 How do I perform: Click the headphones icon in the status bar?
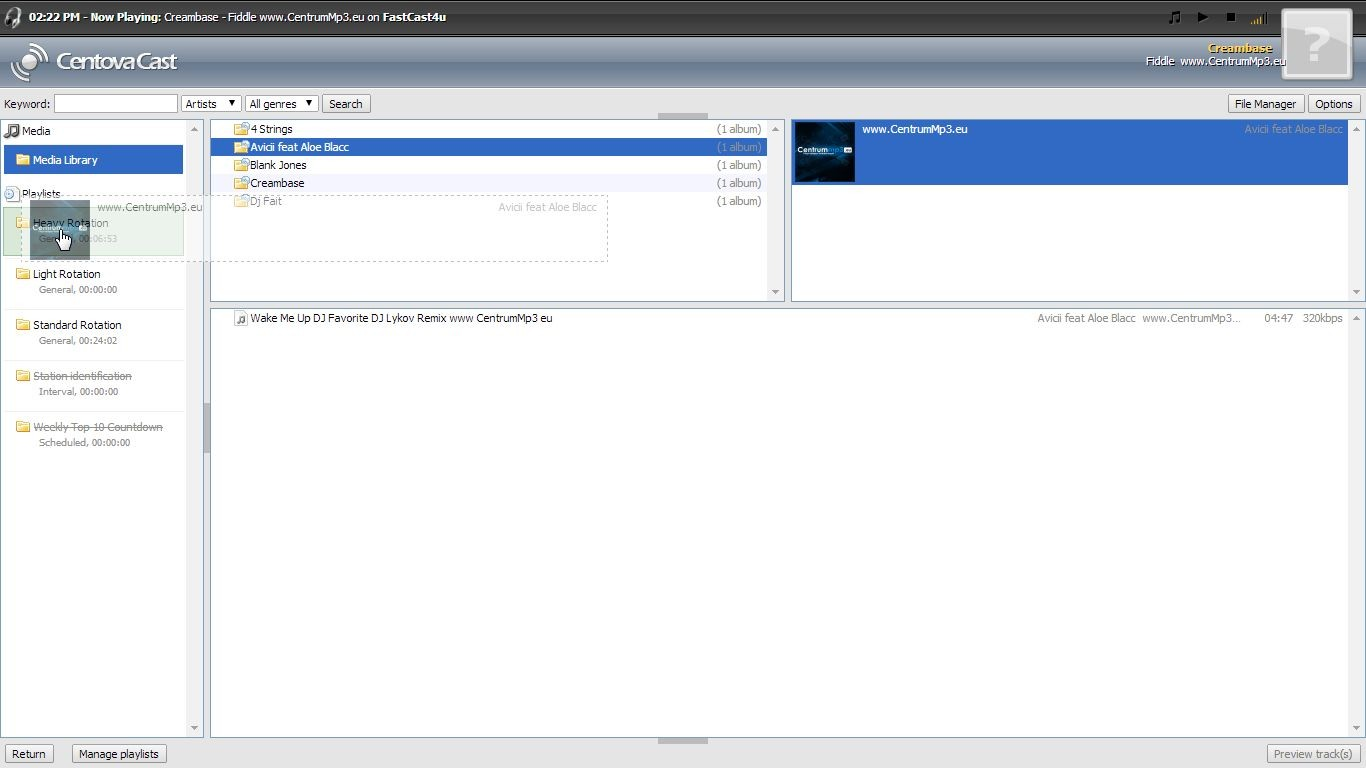pyautogui.click(x=13, y=17)
